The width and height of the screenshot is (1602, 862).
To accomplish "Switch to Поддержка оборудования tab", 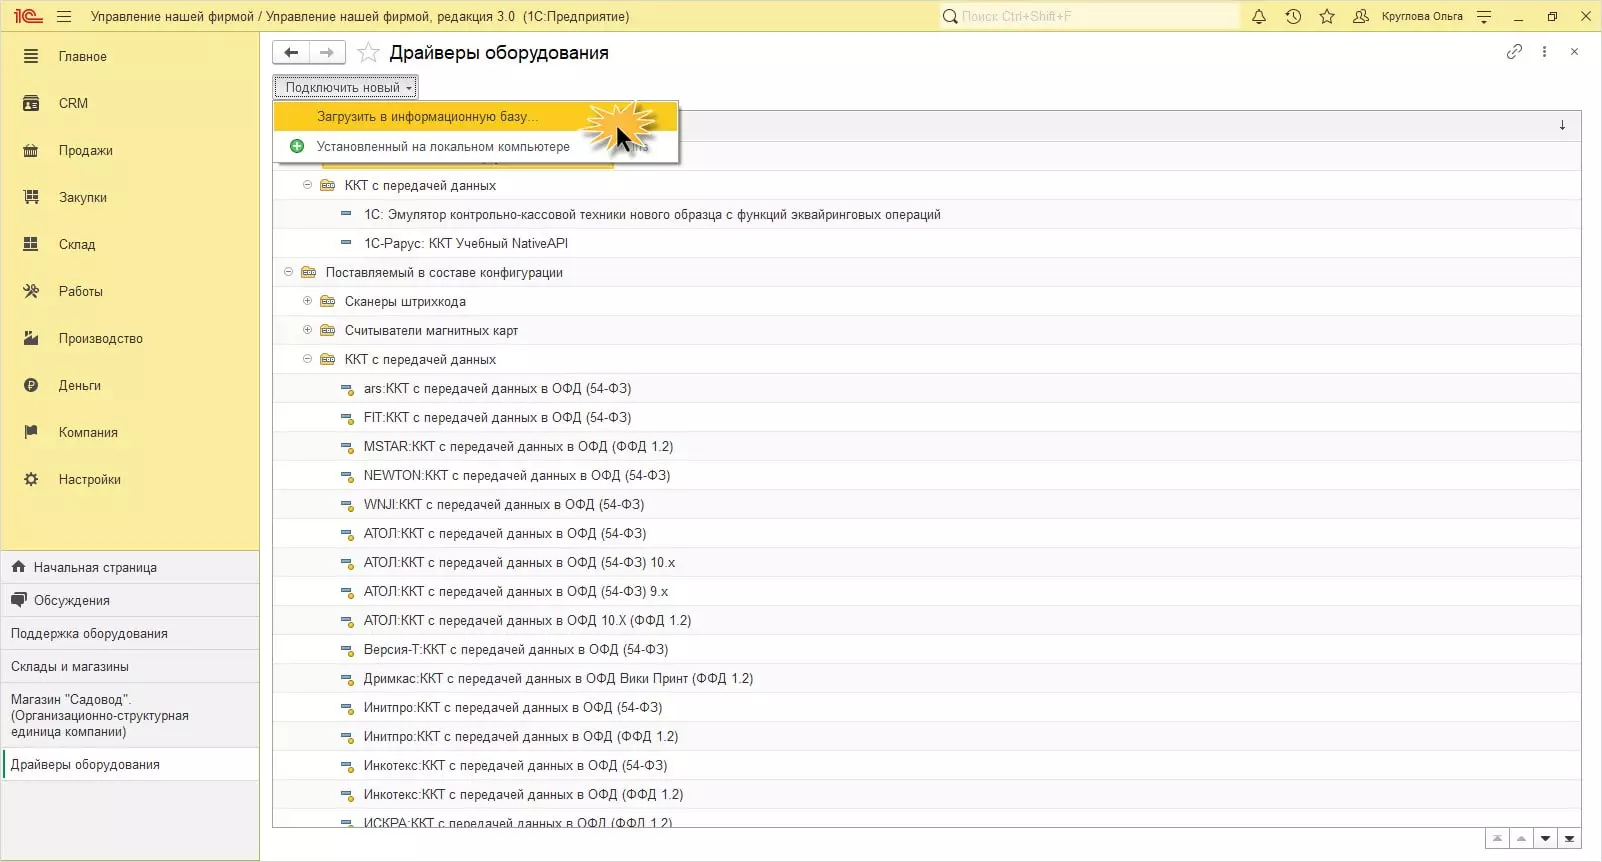I will tap(130, 633).
